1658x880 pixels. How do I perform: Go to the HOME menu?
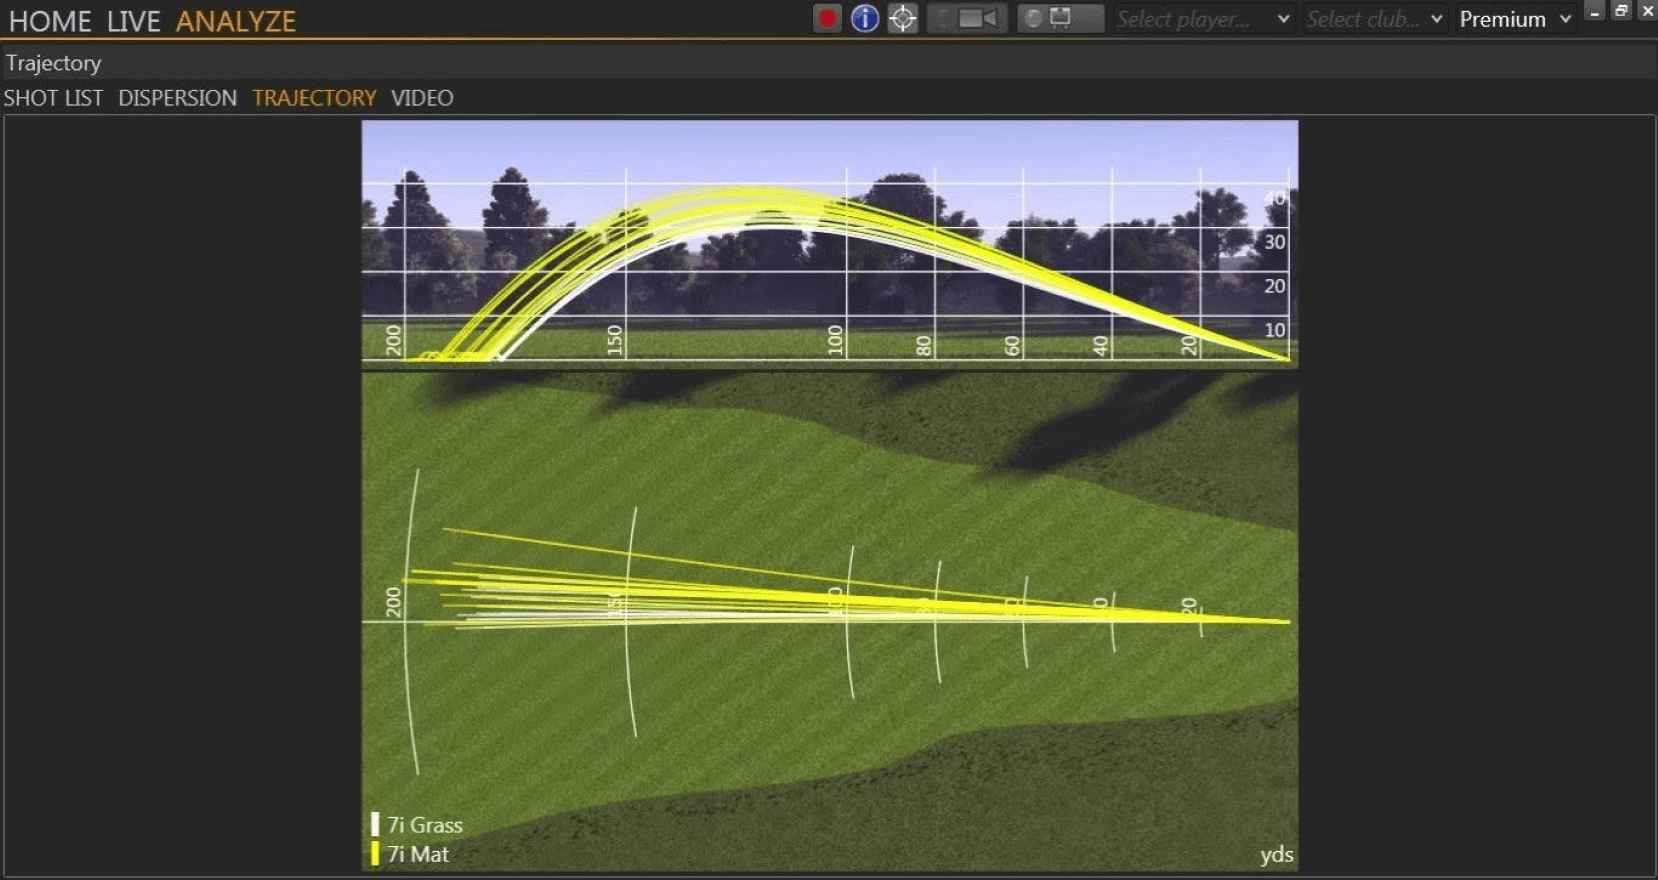50,21
